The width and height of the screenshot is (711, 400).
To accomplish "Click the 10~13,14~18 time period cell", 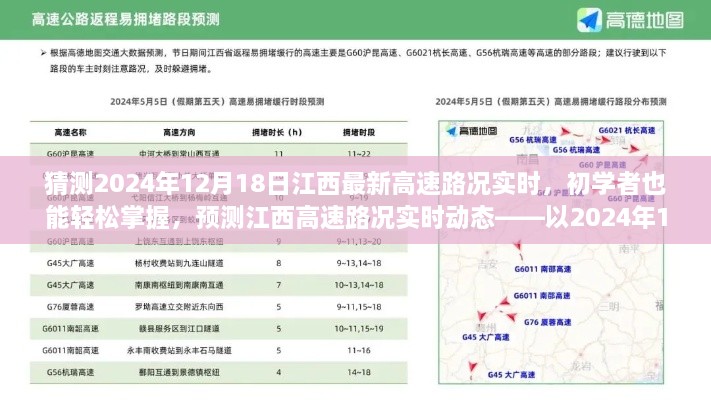I will [359, 285].
